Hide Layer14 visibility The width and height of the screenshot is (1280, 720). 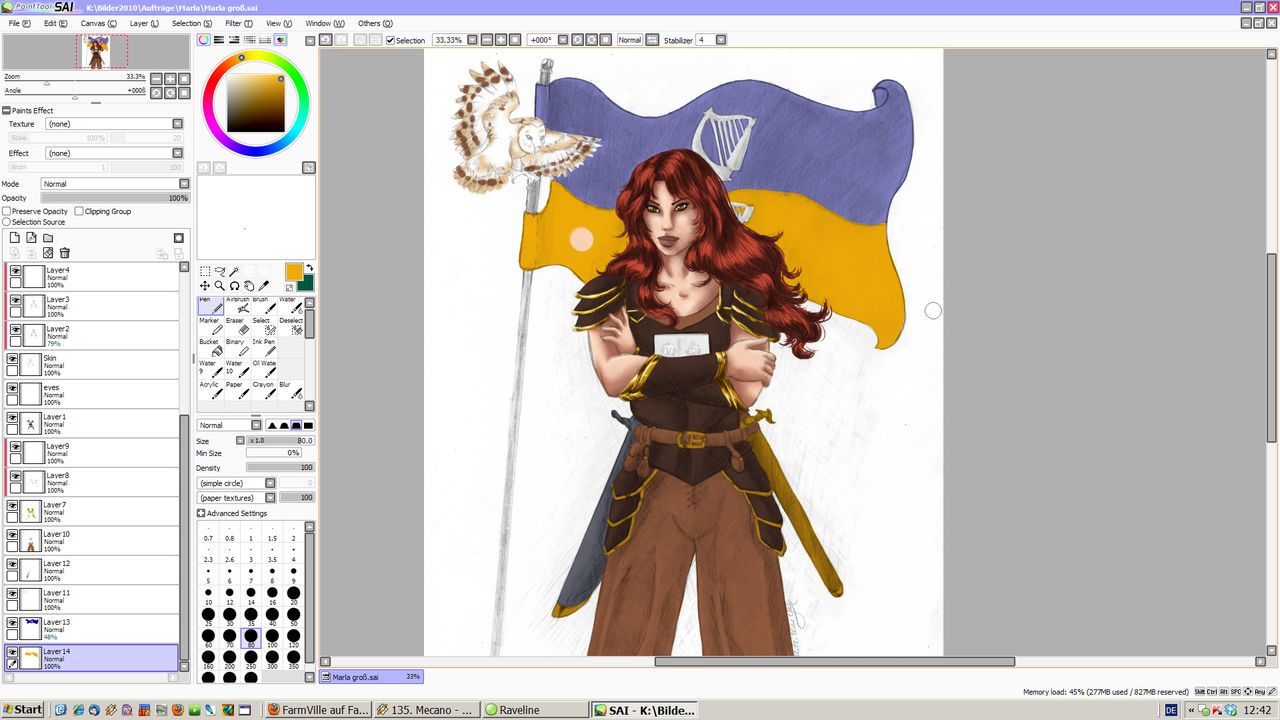tap(13, 652)
